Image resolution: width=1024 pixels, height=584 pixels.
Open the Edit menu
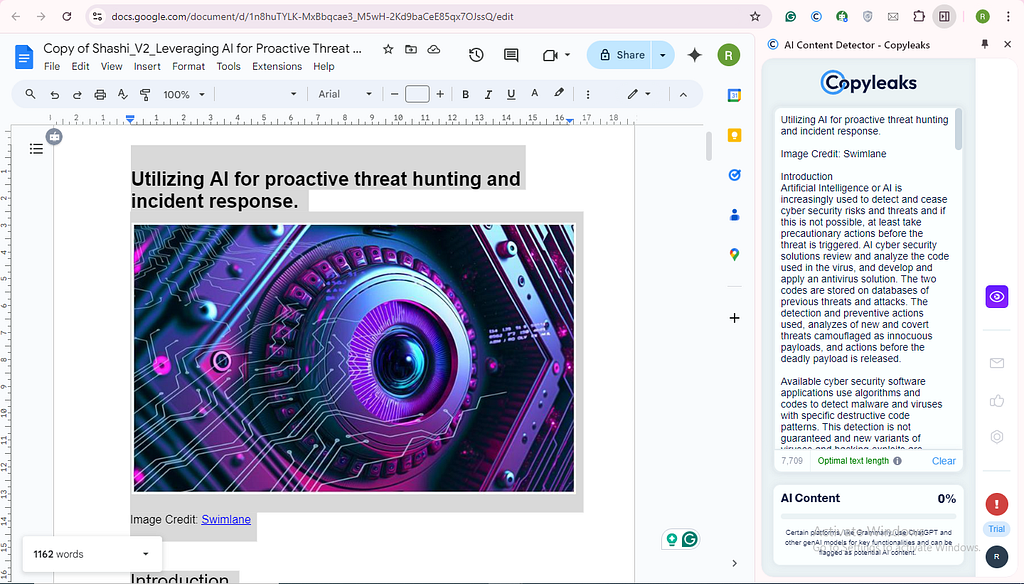click(x=80, y=67)
